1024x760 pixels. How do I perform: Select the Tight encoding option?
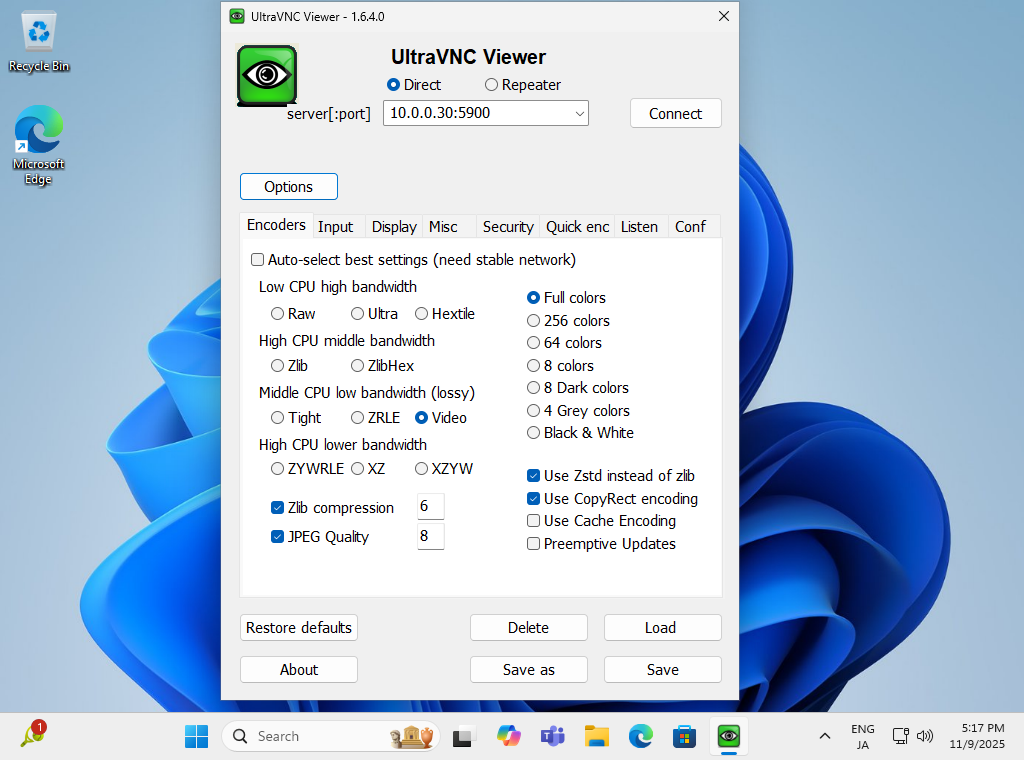click(x=277, y=417)
